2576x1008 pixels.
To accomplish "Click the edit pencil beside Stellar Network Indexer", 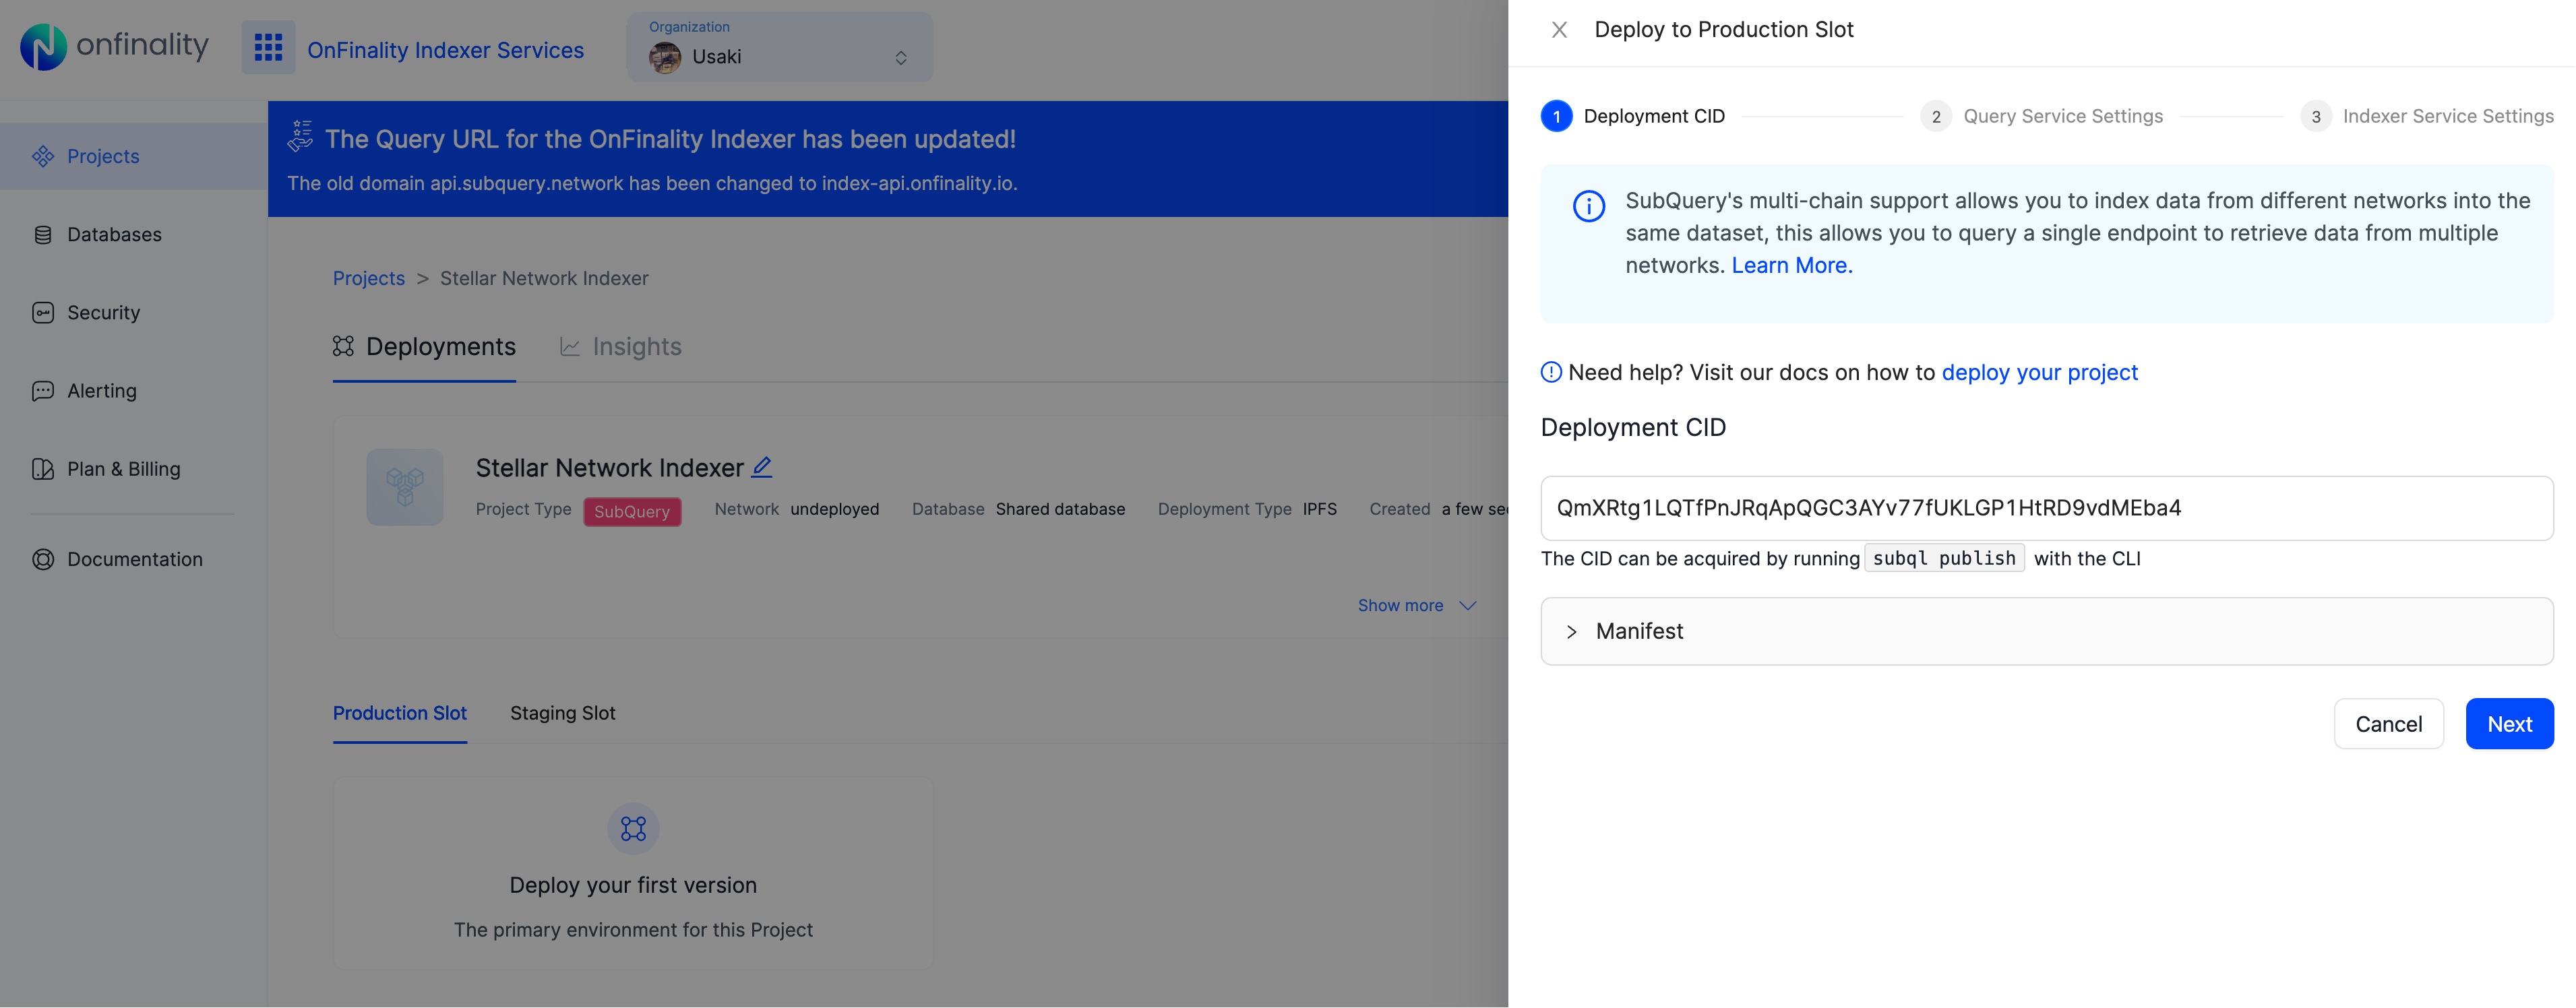I will click(762, 467).
